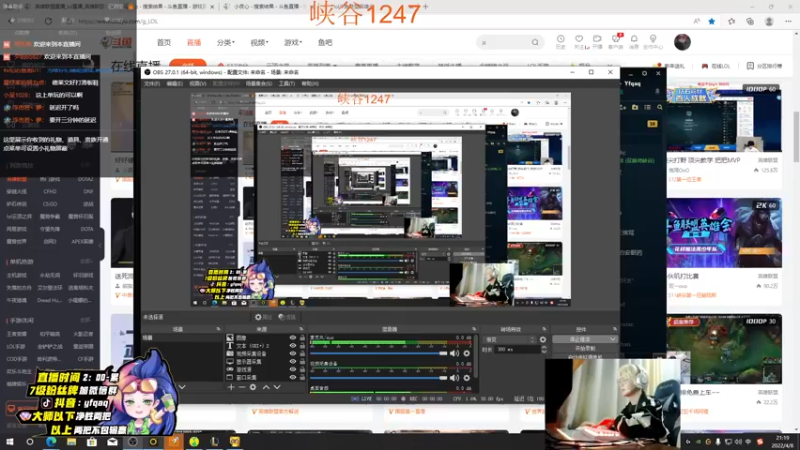Open OBS Studio from the taskbar

coord(133,442)
